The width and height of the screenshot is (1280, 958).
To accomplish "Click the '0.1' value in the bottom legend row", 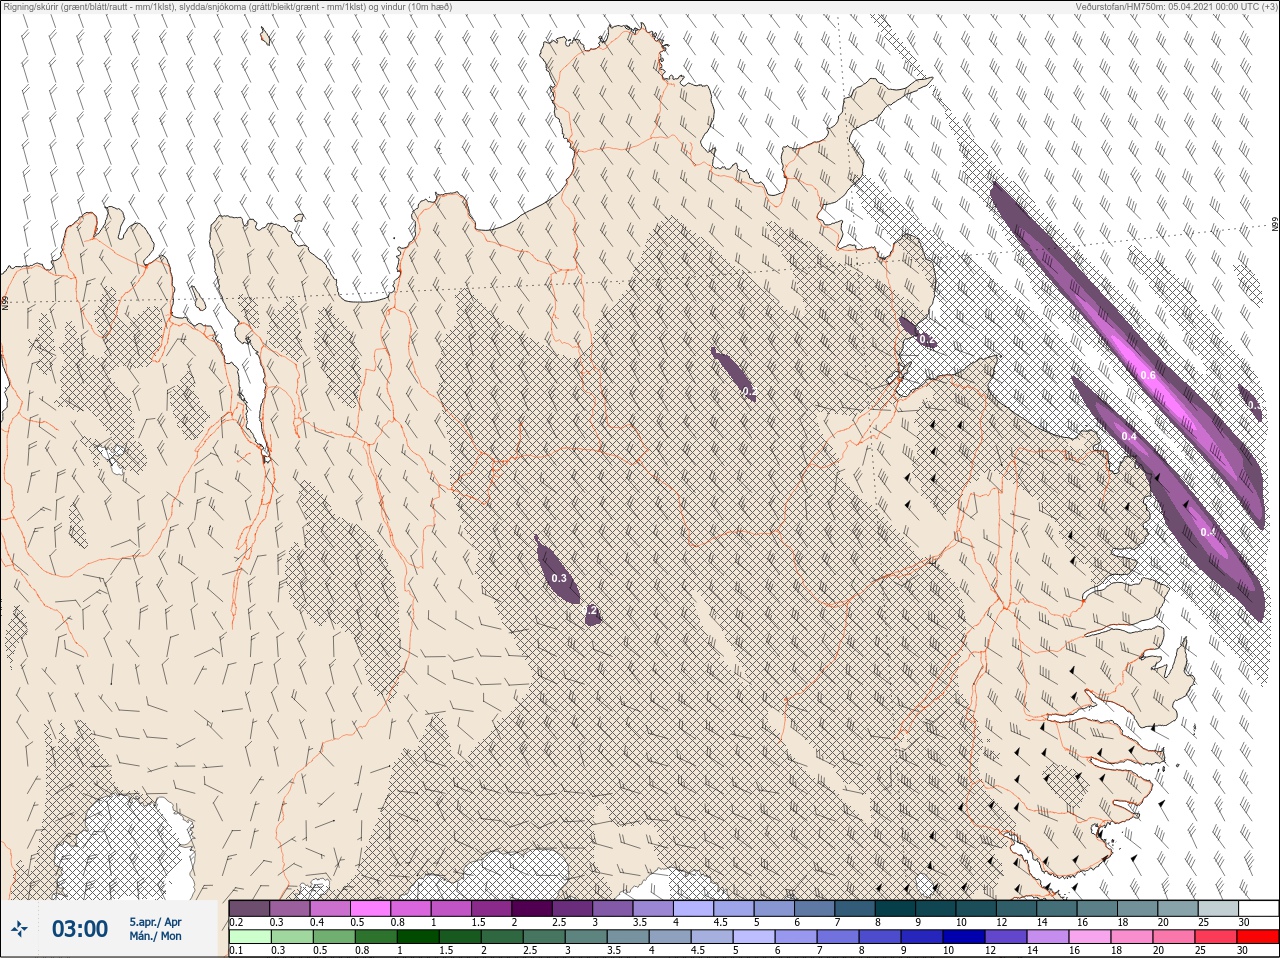I will click(x=236, y=951).
